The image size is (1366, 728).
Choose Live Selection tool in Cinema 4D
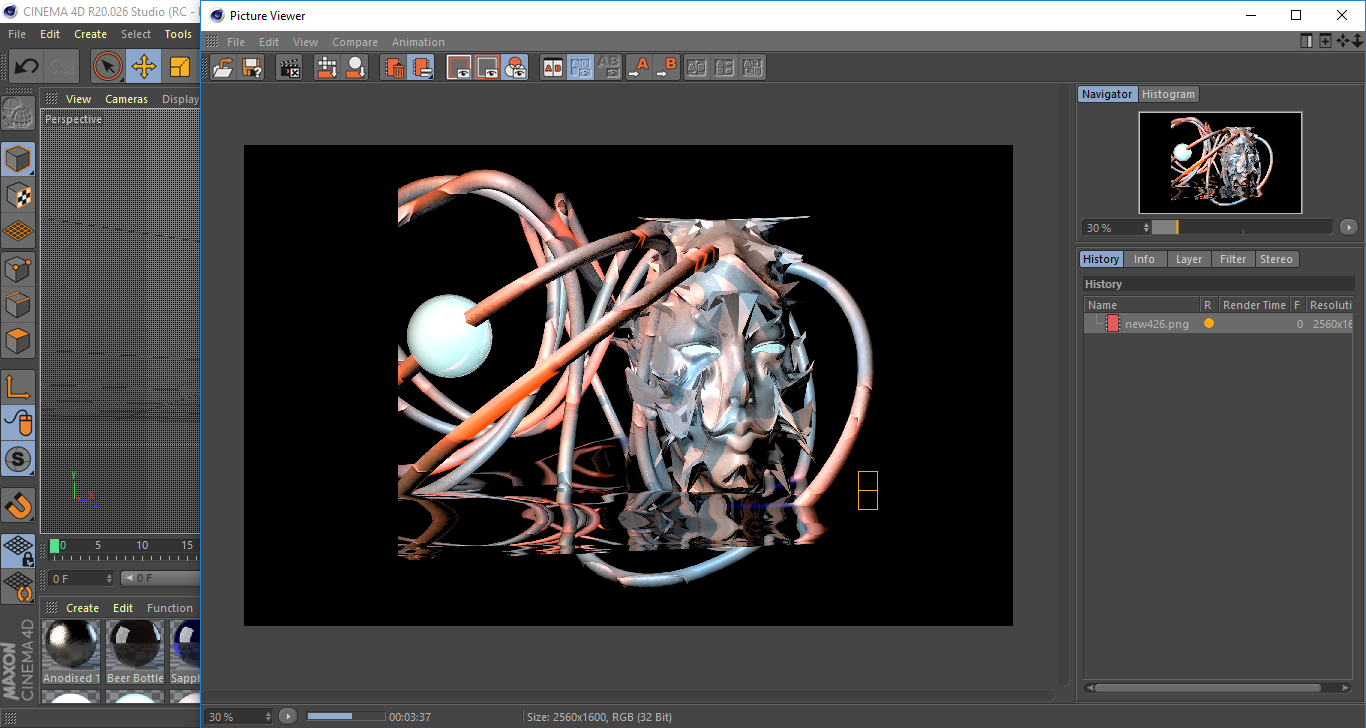[108, 67]
